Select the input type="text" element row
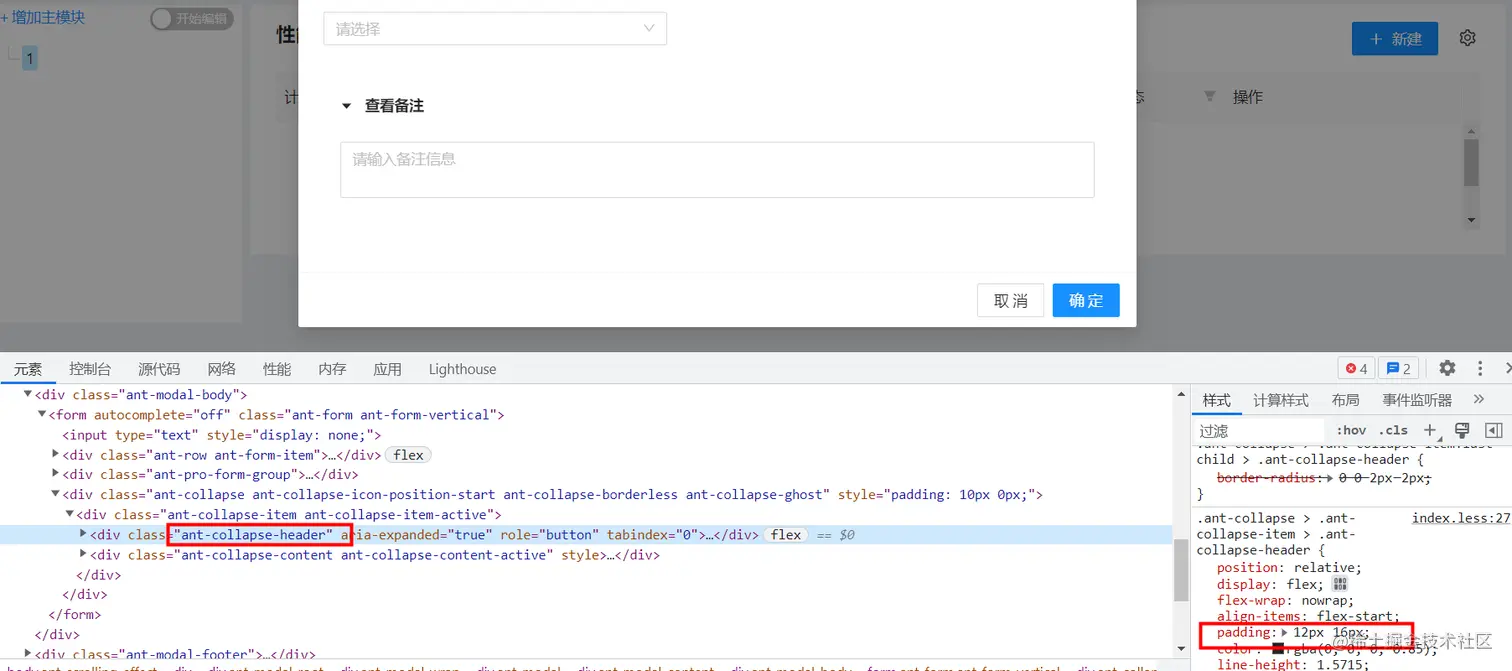The width and height of the screenshot is (1512, 671). (222, 435)
